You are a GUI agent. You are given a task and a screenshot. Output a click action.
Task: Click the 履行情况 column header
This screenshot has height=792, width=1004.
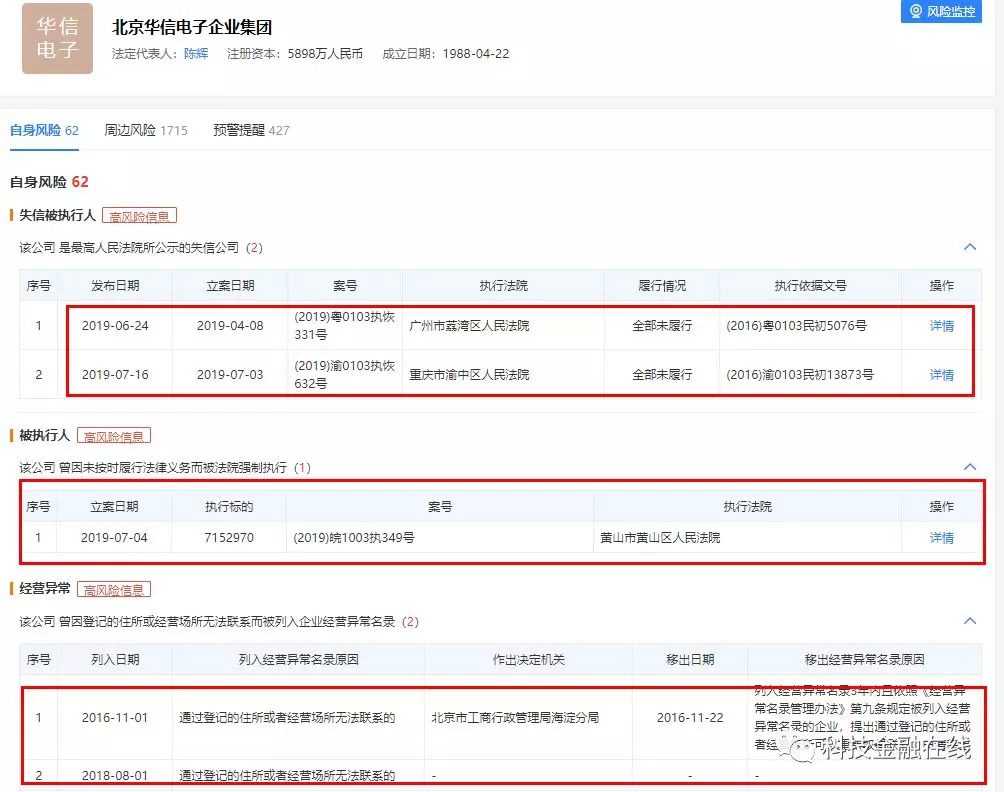pyautogui.click(x=662, y=286)
